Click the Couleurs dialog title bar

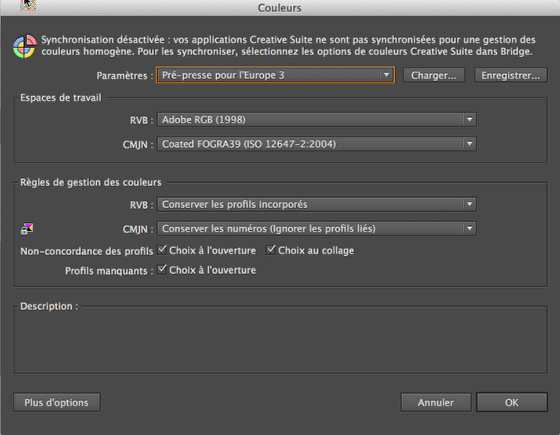[x=280, y=8]
